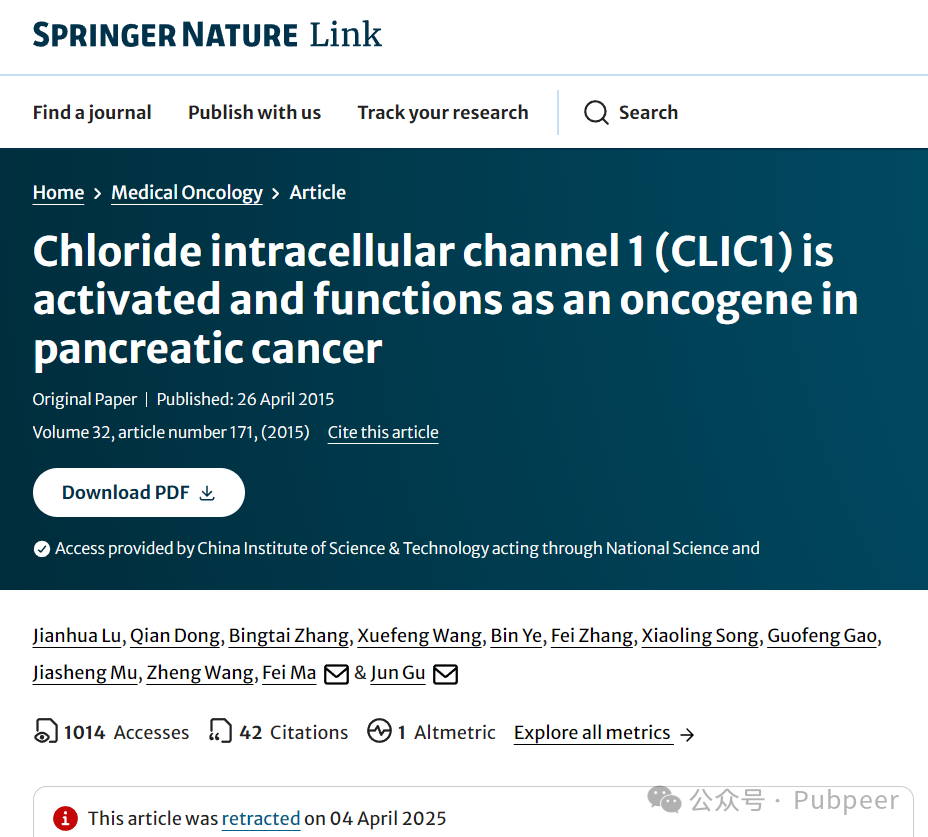Open Publish with us menu
The height and width of the screenshot is (837, 928).
point(254,112)
